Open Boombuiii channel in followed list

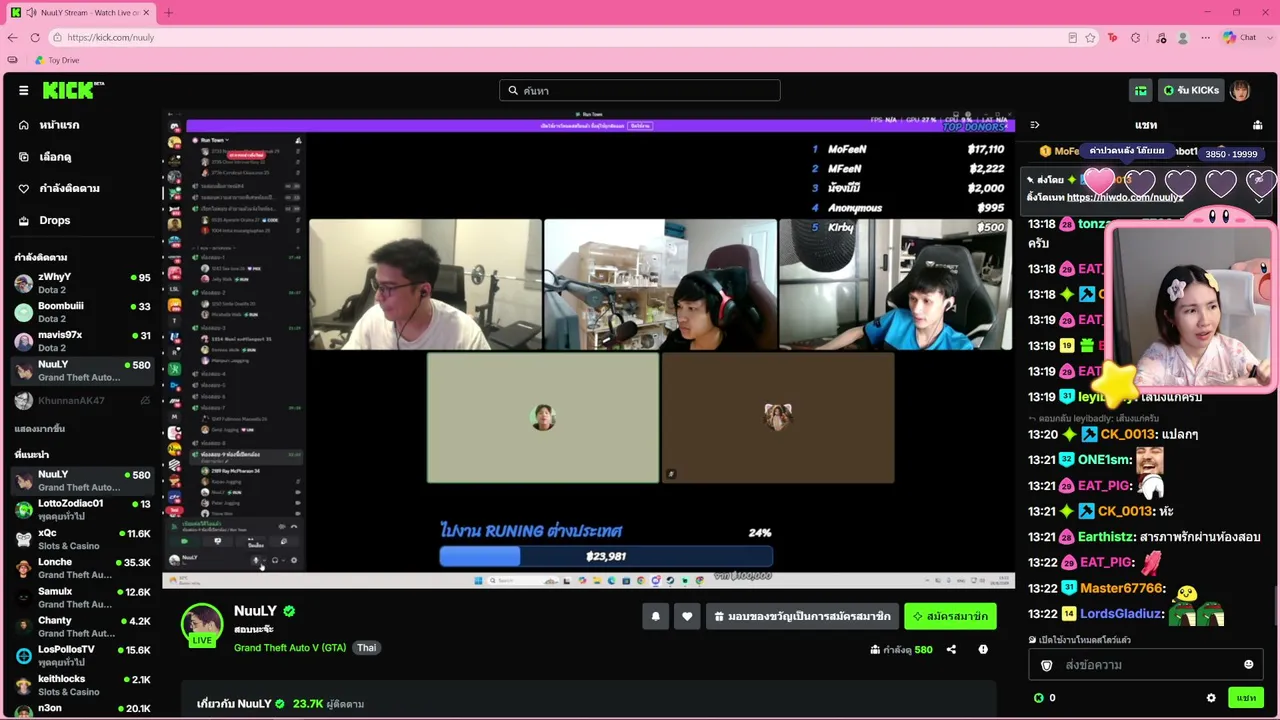pyautogui.click(x=82, y=312)
